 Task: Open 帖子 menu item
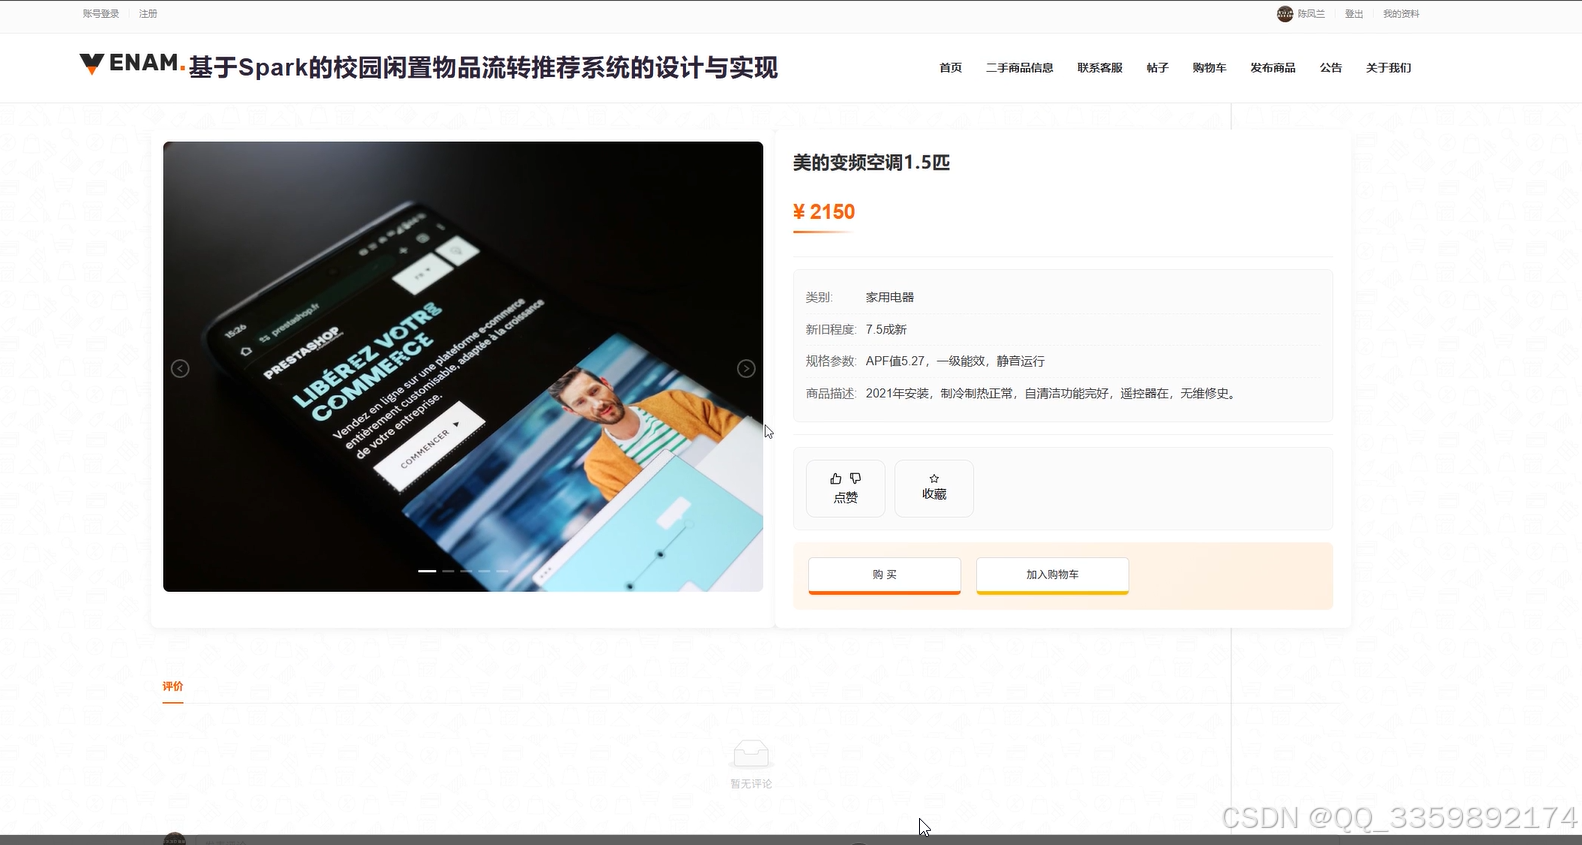point(1157,68)
